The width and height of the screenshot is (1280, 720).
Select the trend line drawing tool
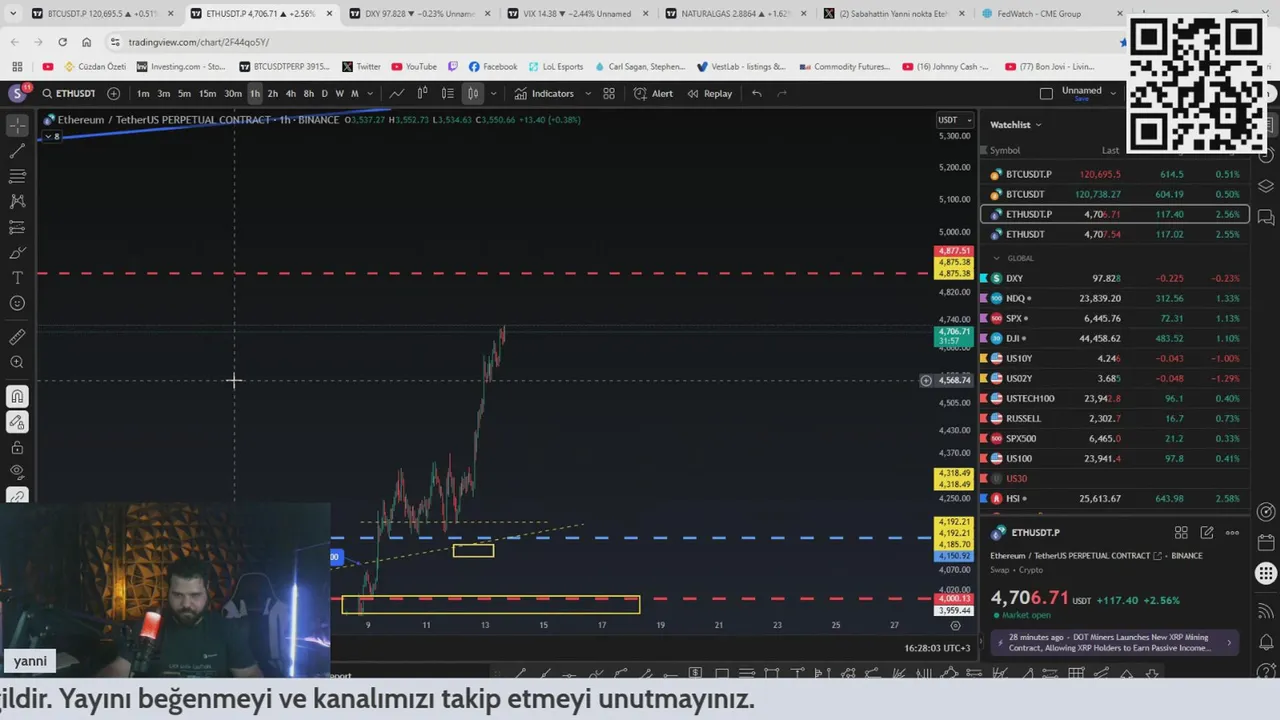pyautogui.click(x=17, y=151)
